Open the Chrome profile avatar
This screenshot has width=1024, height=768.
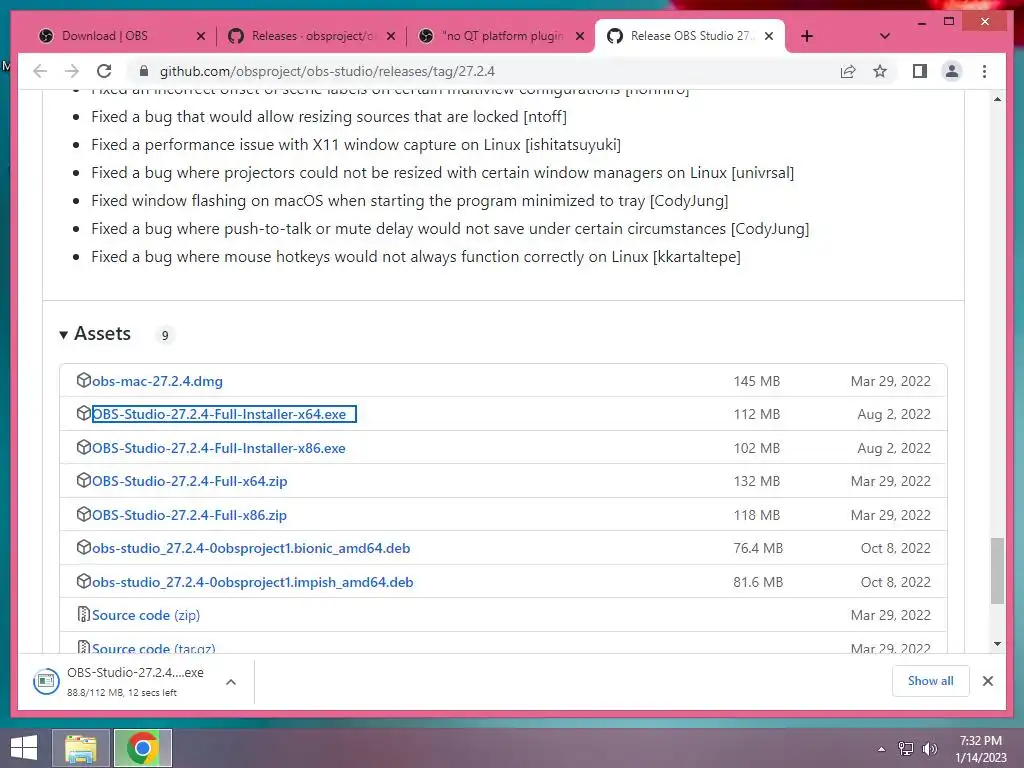click(x=952, y=71)
